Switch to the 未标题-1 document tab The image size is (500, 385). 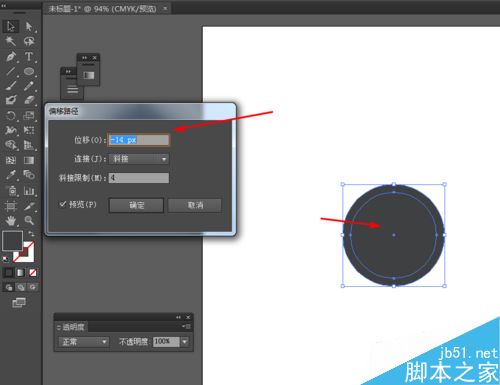[x=102, y=9]
